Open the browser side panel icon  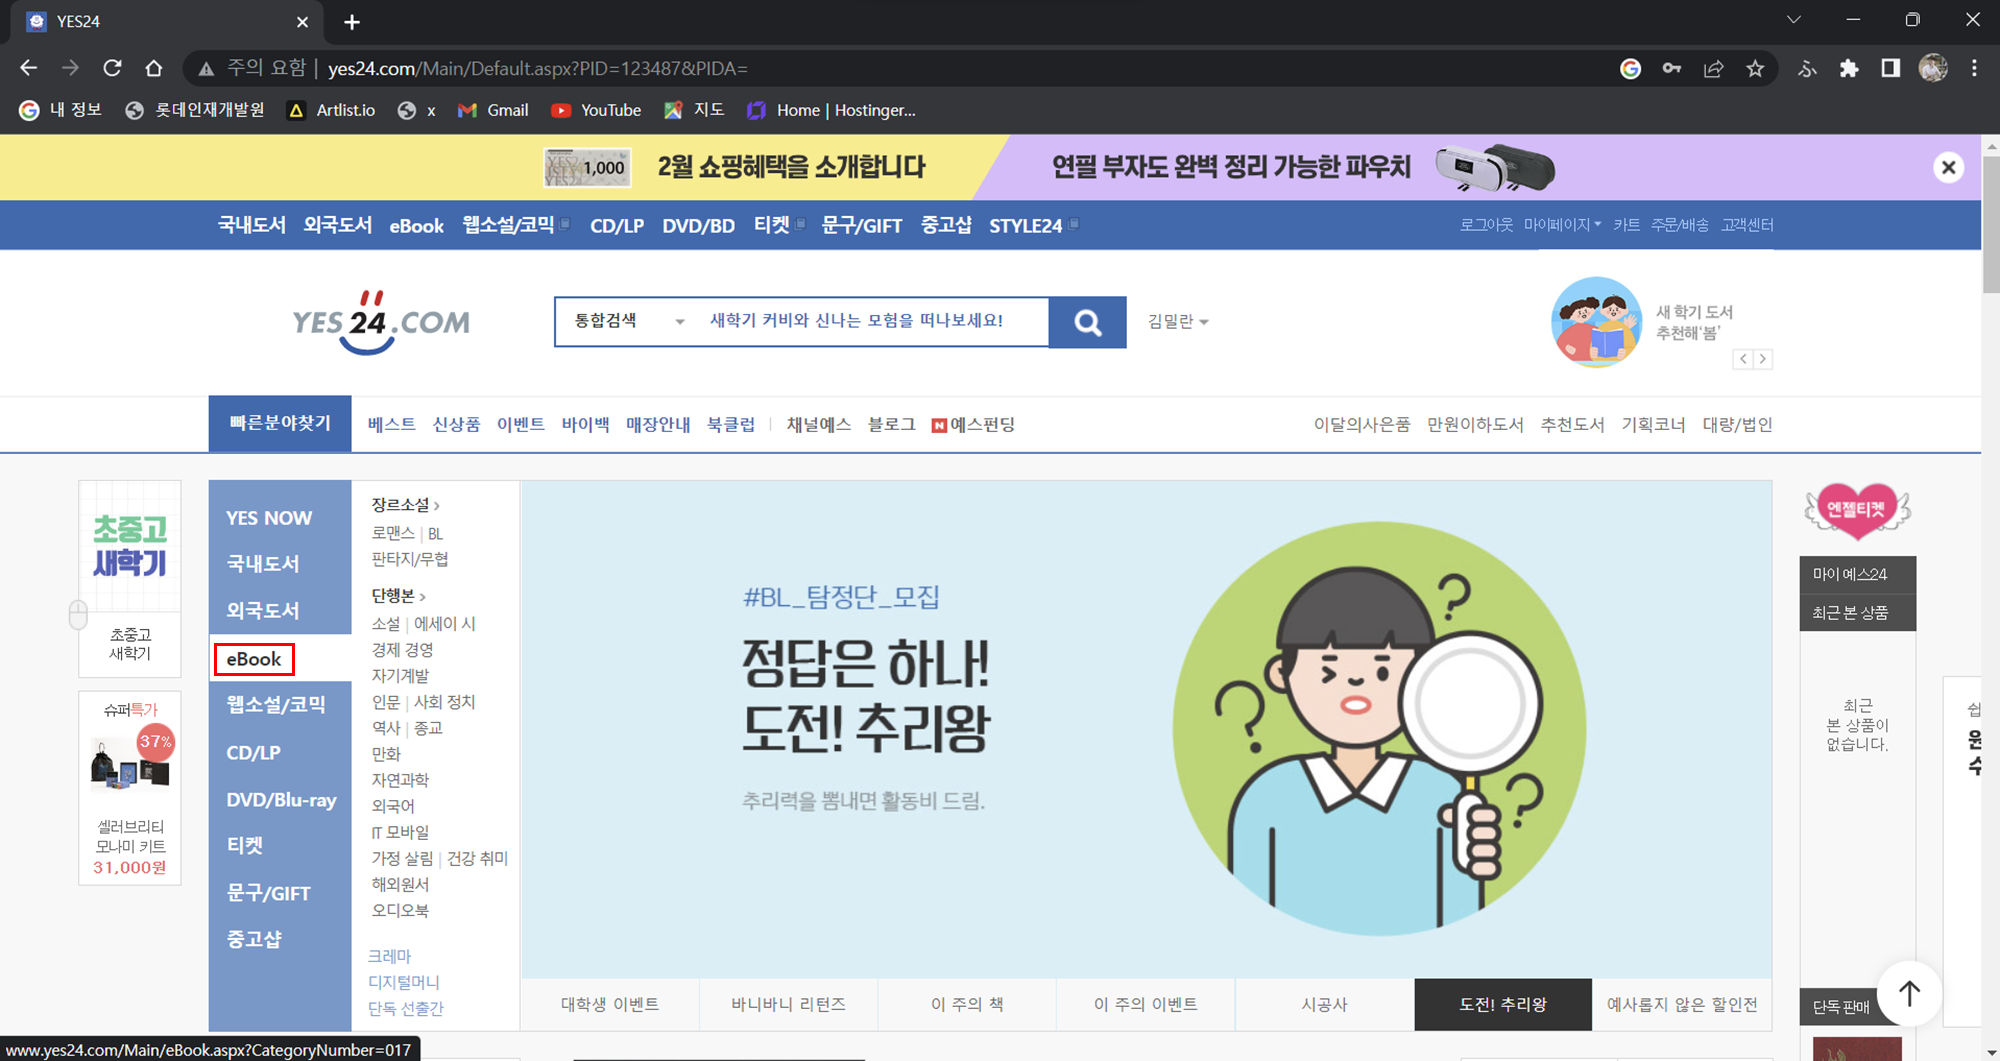pos(1890,68)
